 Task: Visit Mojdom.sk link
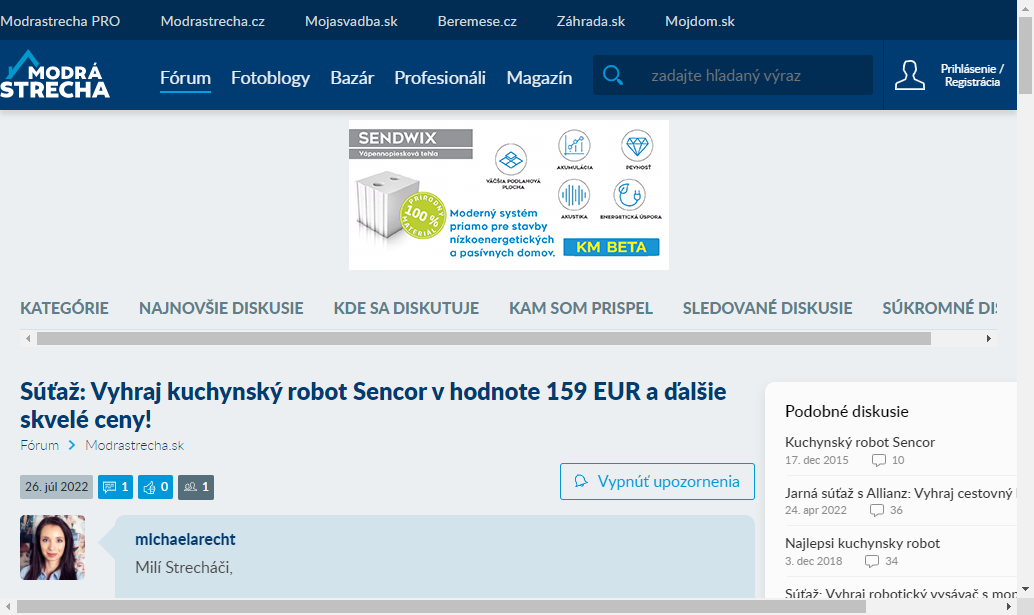coord(700,21)
